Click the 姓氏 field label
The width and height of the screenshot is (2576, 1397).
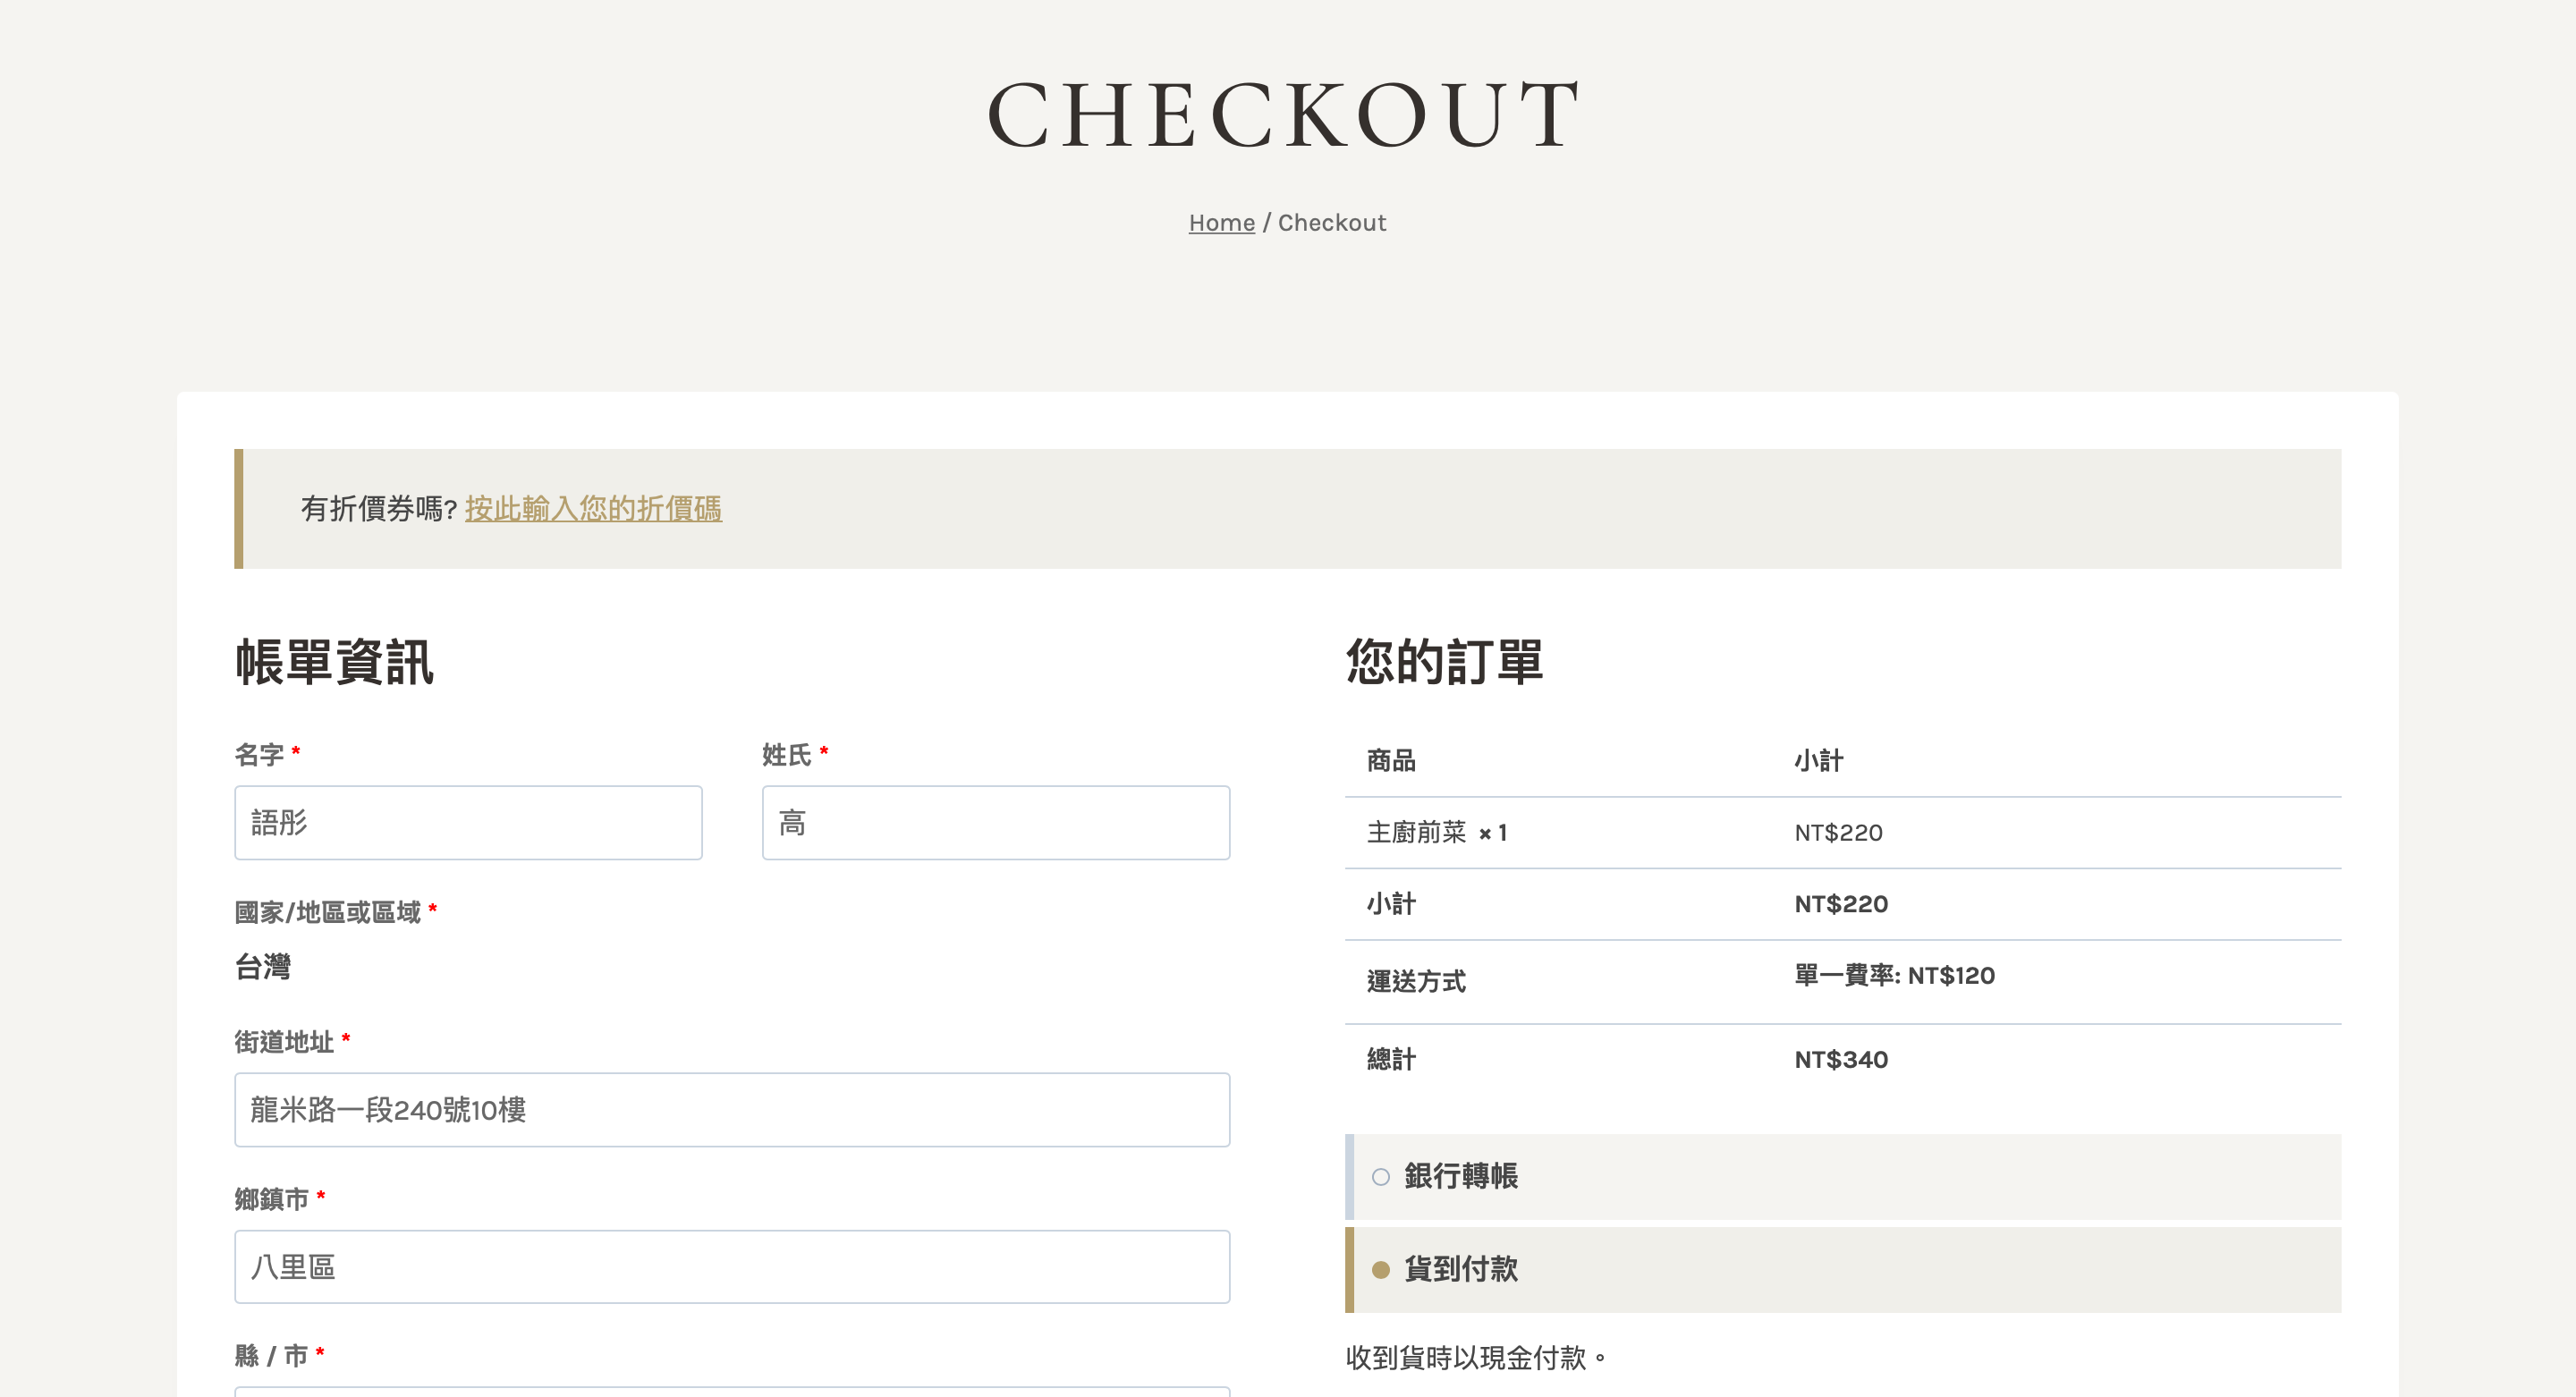(x=786, y=755)
